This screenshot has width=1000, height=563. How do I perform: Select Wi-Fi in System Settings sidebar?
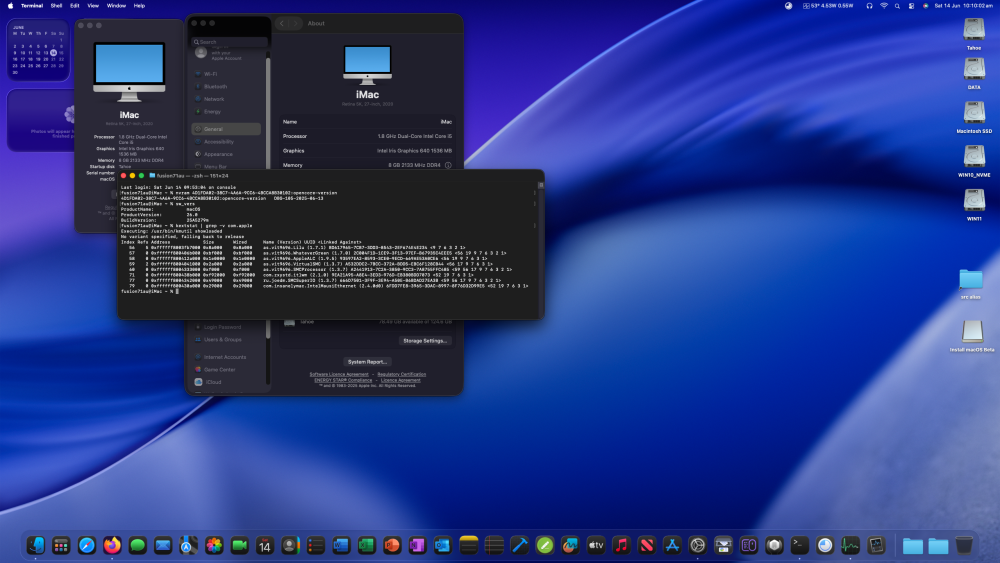click(226, 74)
